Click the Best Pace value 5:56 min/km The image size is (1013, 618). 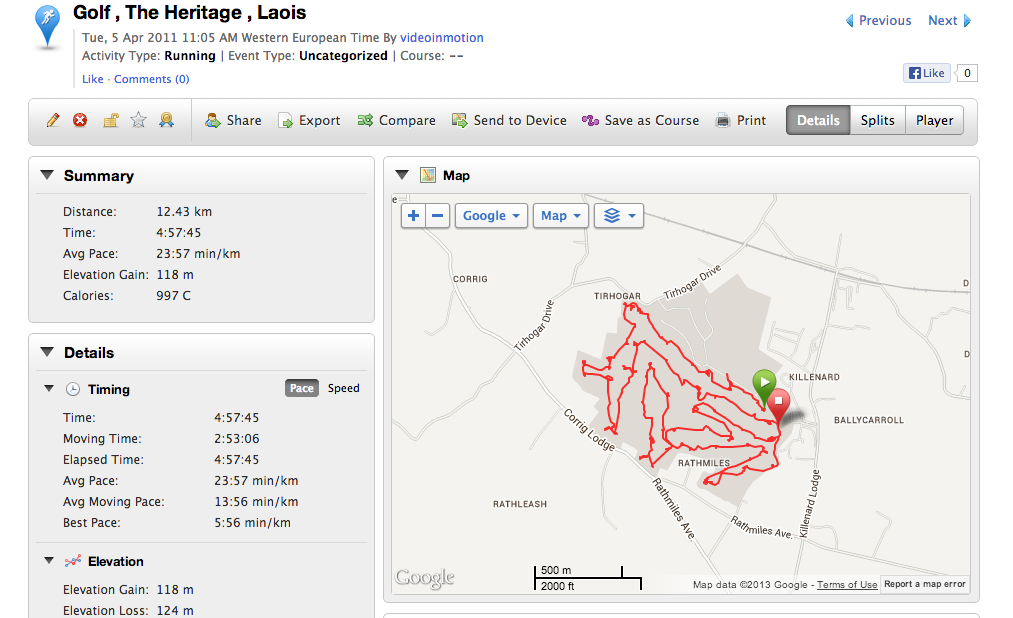tap(253, 522)
